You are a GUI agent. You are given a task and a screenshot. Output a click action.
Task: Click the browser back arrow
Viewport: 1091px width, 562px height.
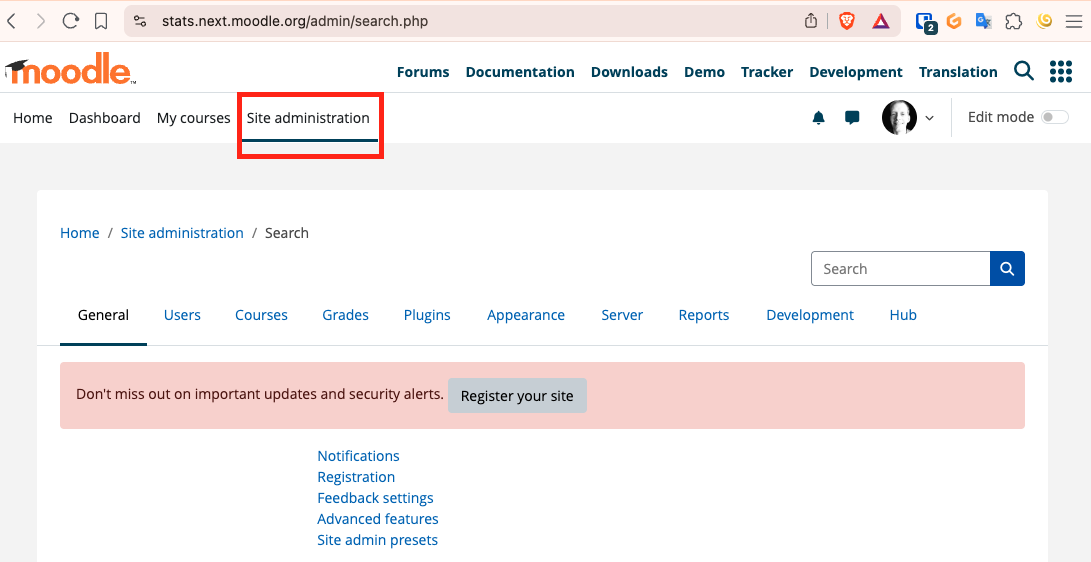pyautogui.click(x=12, y=22)
